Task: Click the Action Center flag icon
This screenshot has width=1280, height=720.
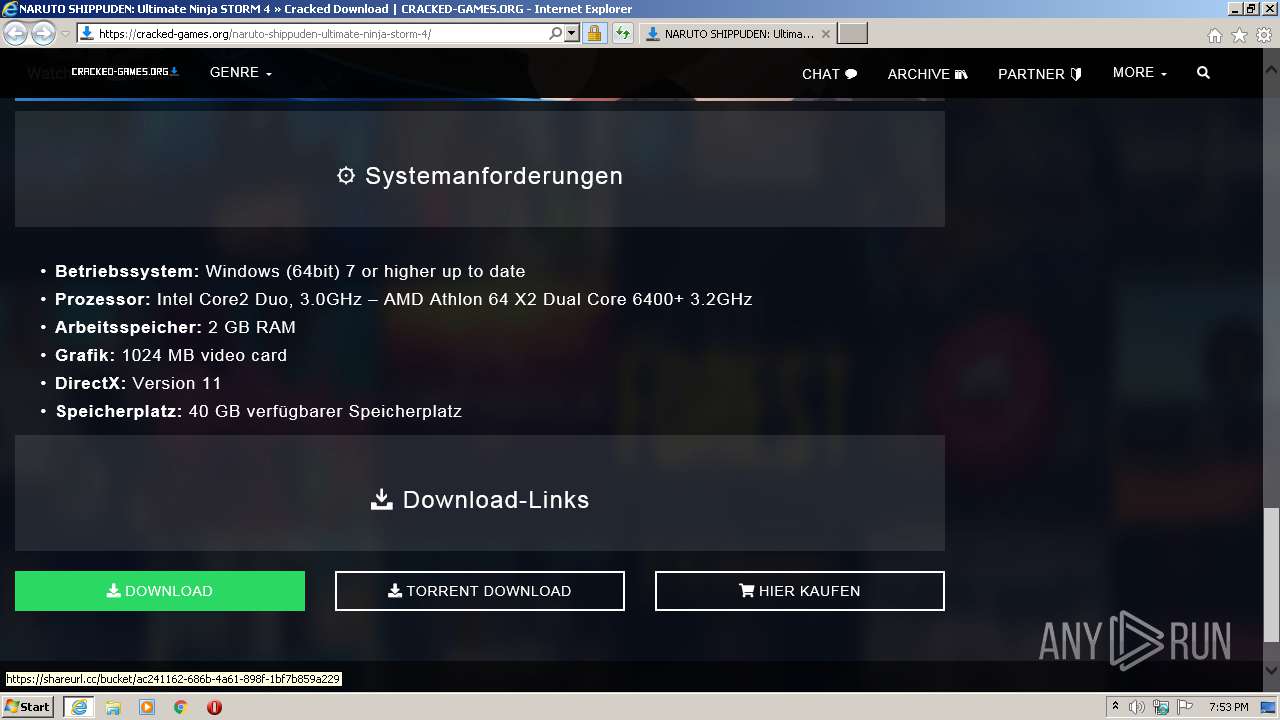Action: [1185, 707]
